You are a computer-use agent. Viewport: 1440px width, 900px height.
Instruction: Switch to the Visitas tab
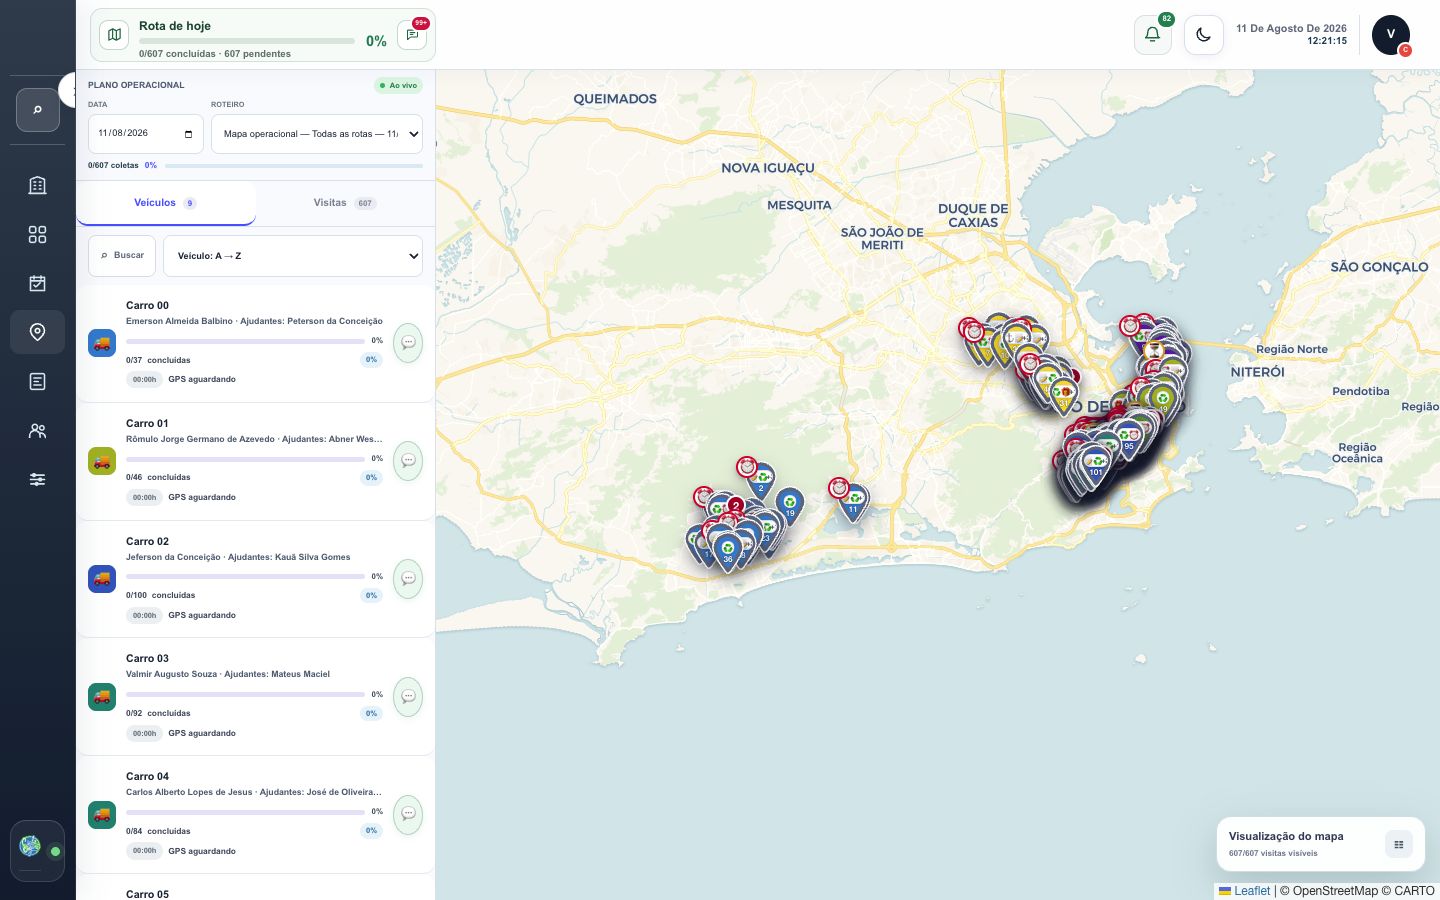point(344,203)
